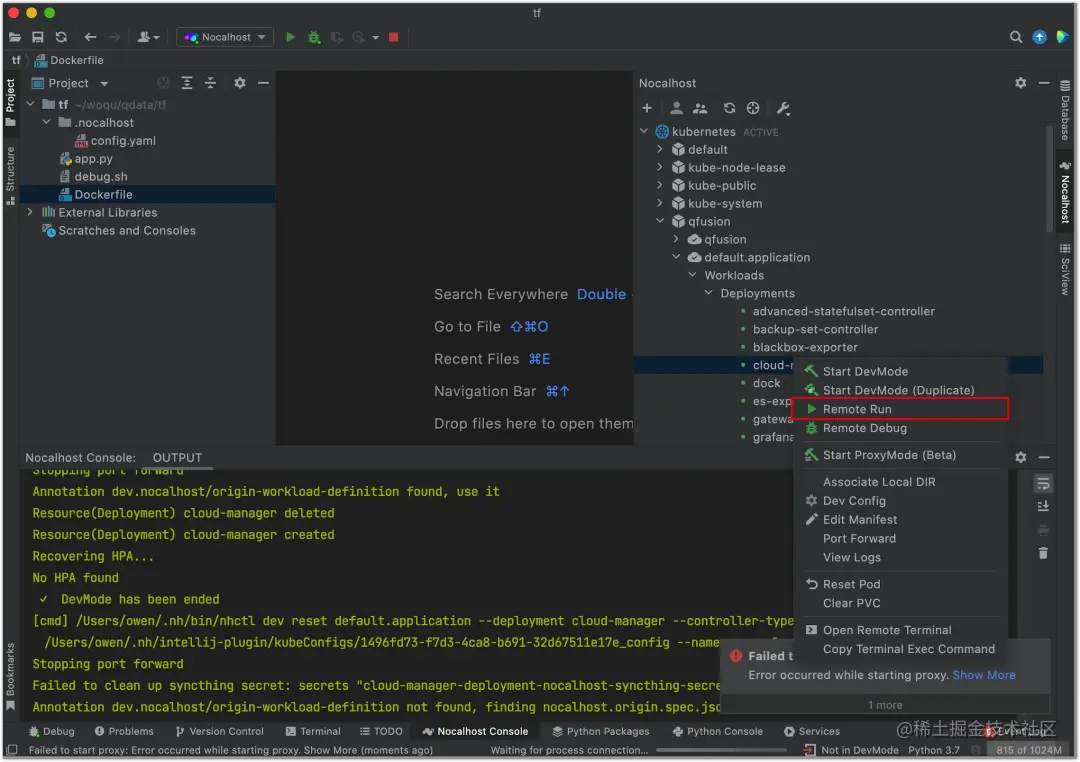
Task: Open the Services tool window
Action: [x=812, y=731]
